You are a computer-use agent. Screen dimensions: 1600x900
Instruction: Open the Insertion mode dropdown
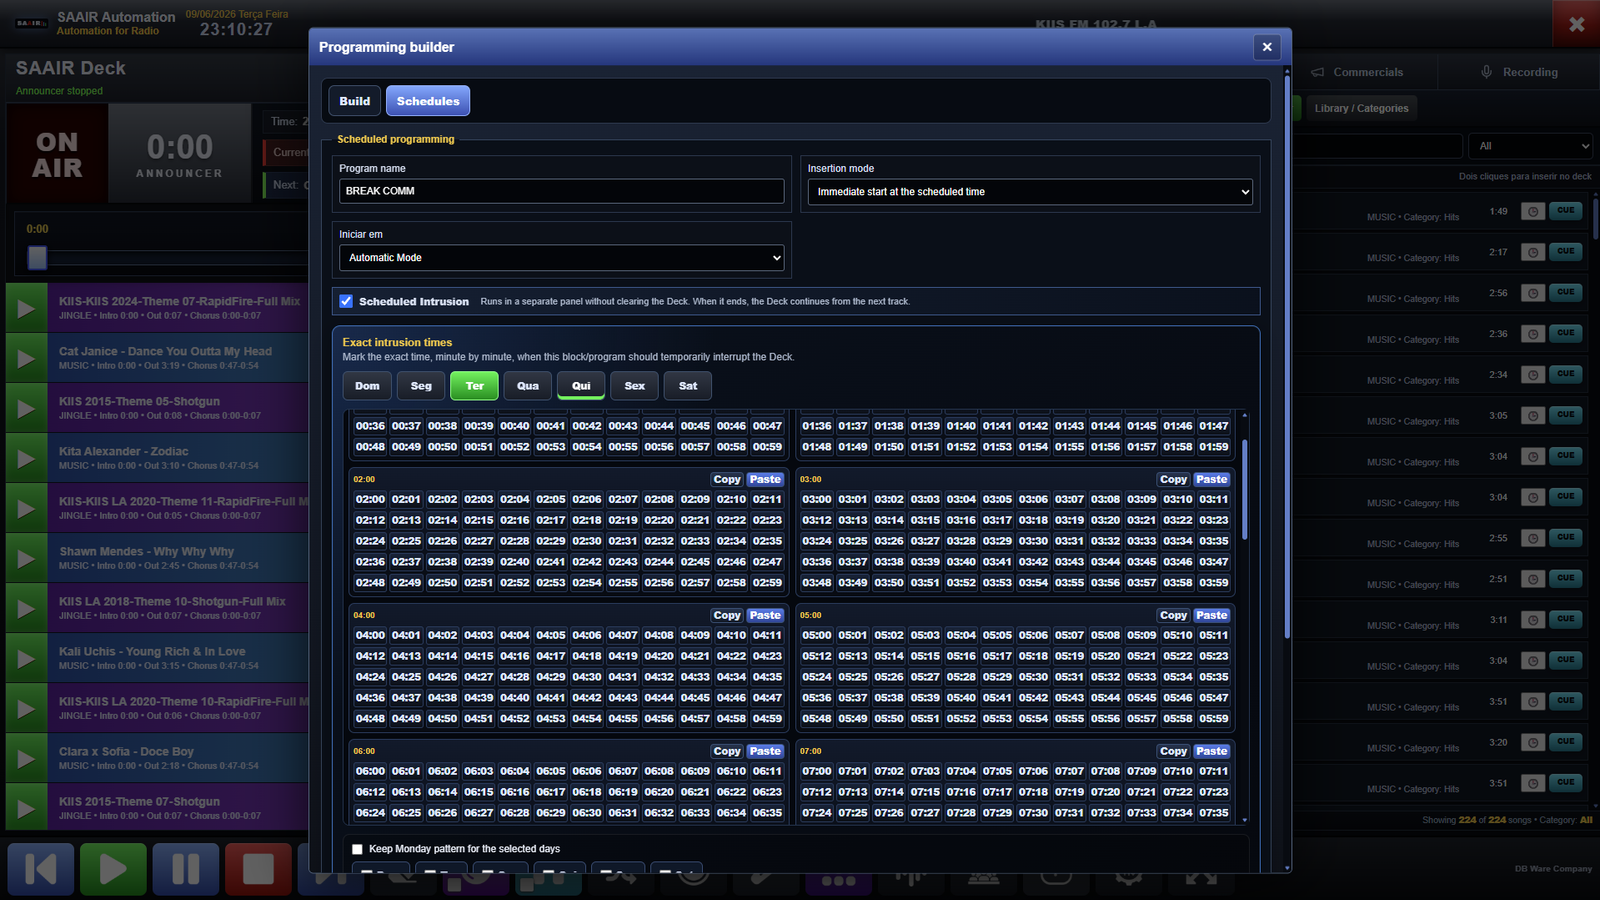[x=1030, y=192]
